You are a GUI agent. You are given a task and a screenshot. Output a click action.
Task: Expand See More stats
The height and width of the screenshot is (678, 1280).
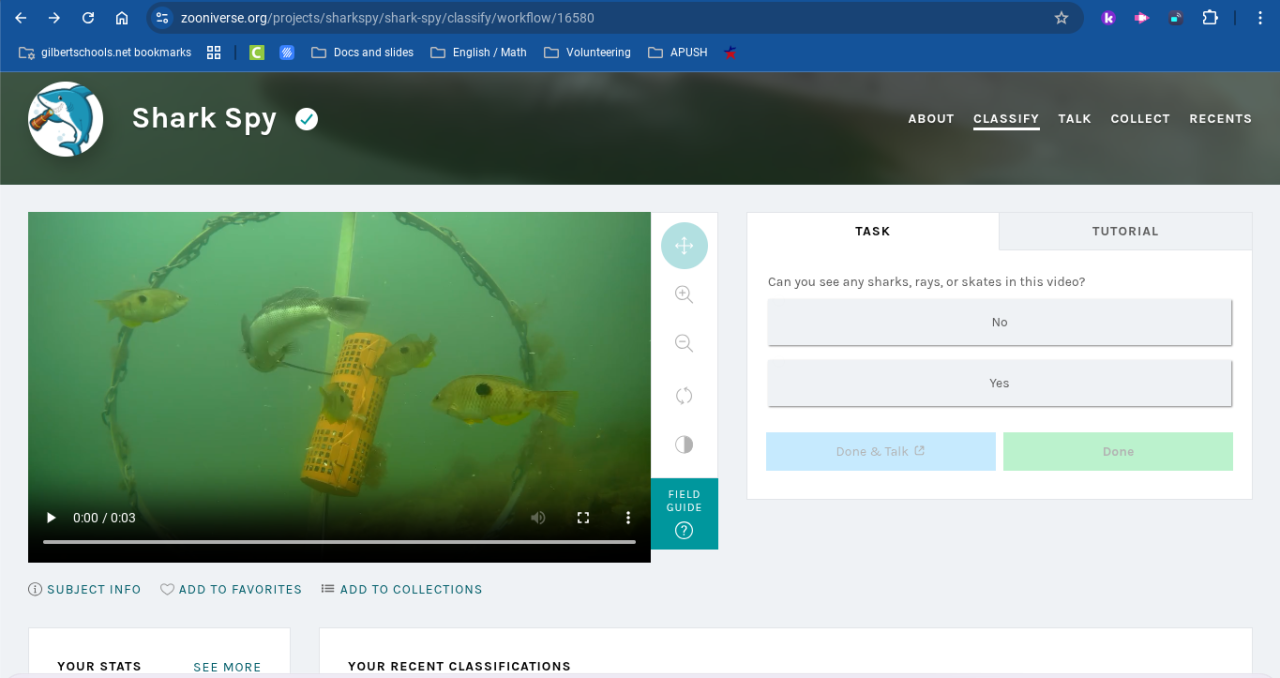pos(227,667)
